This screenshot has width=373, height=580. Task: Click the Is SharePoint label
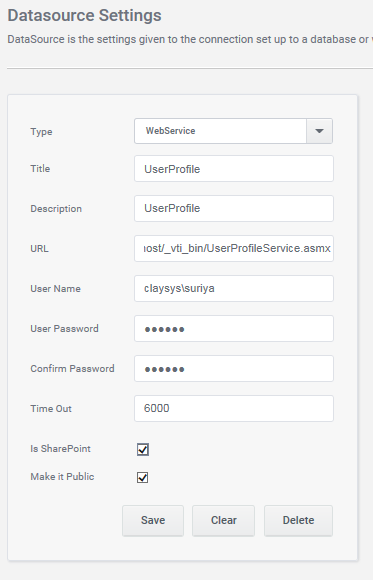click(60, 449)
